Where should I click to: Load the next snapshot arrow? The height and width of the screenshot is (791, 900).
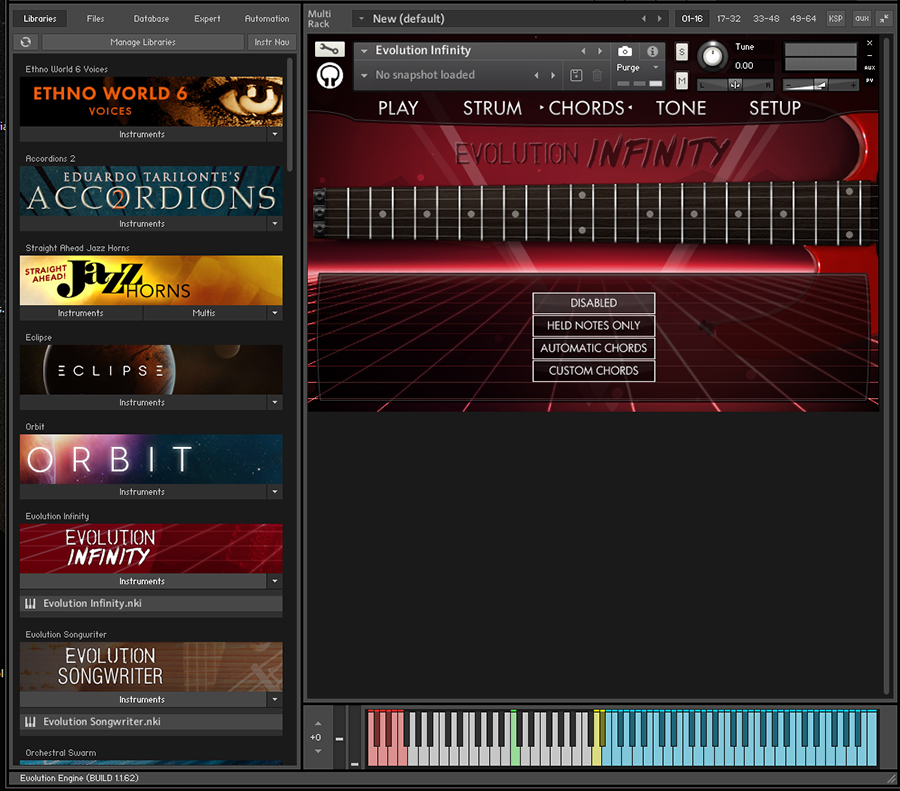coord(553,75)
